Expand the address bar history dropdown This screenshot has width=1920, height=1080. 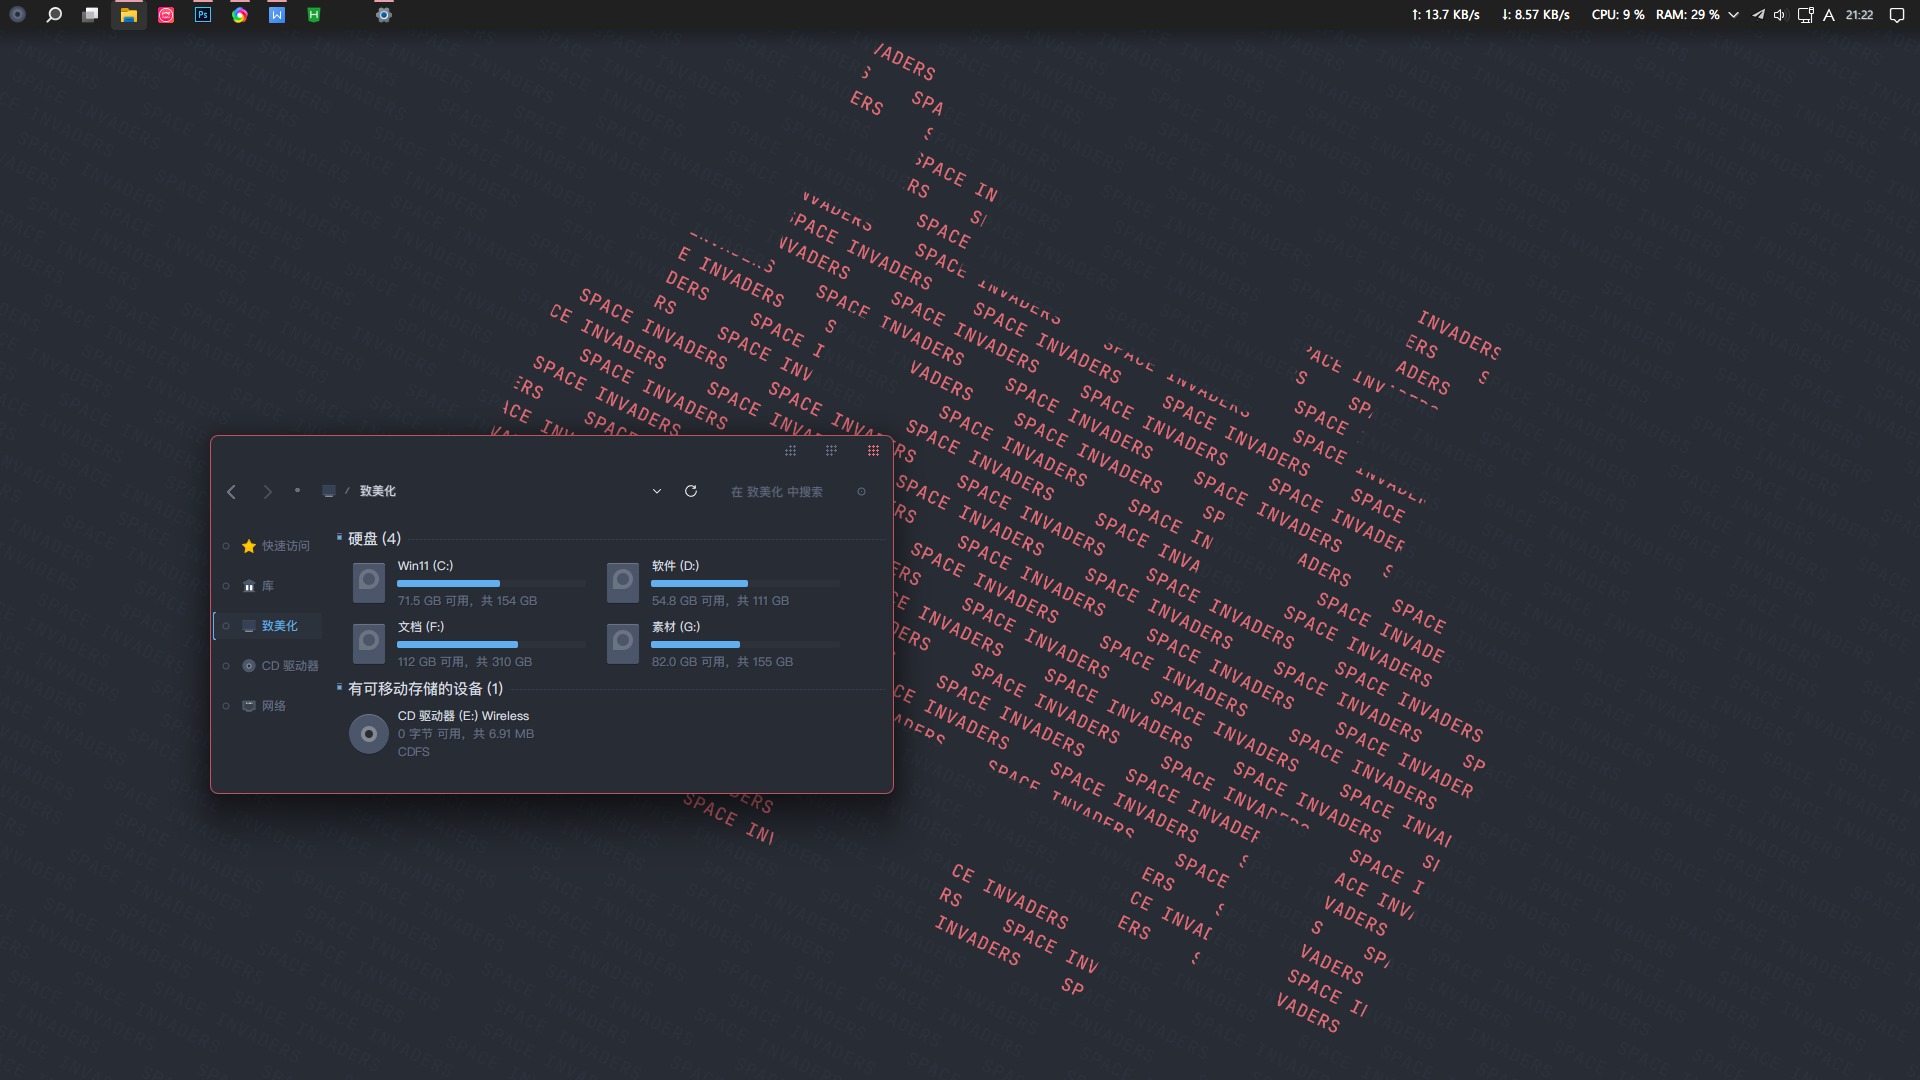coord(657,491)
